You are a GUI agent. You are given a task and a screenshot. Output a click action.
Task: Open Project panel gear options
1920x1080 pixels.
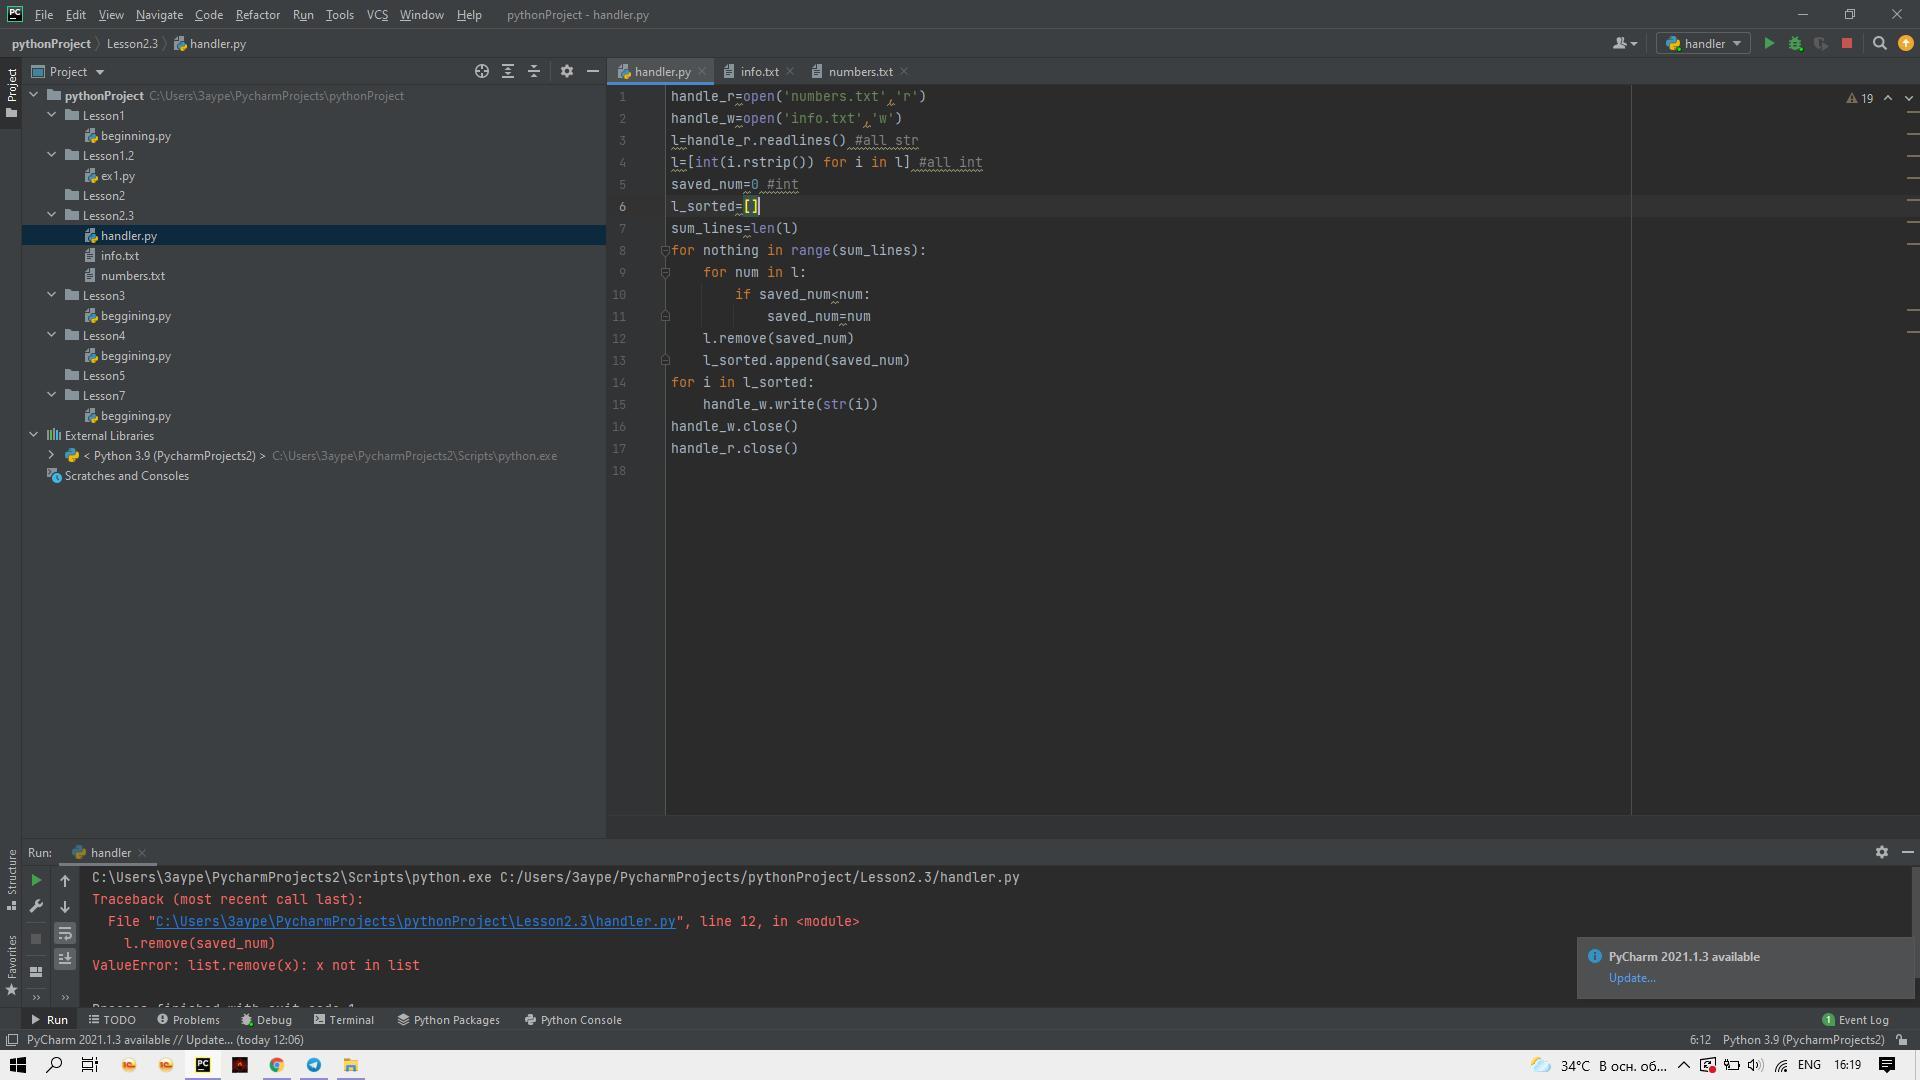(567, 72)
